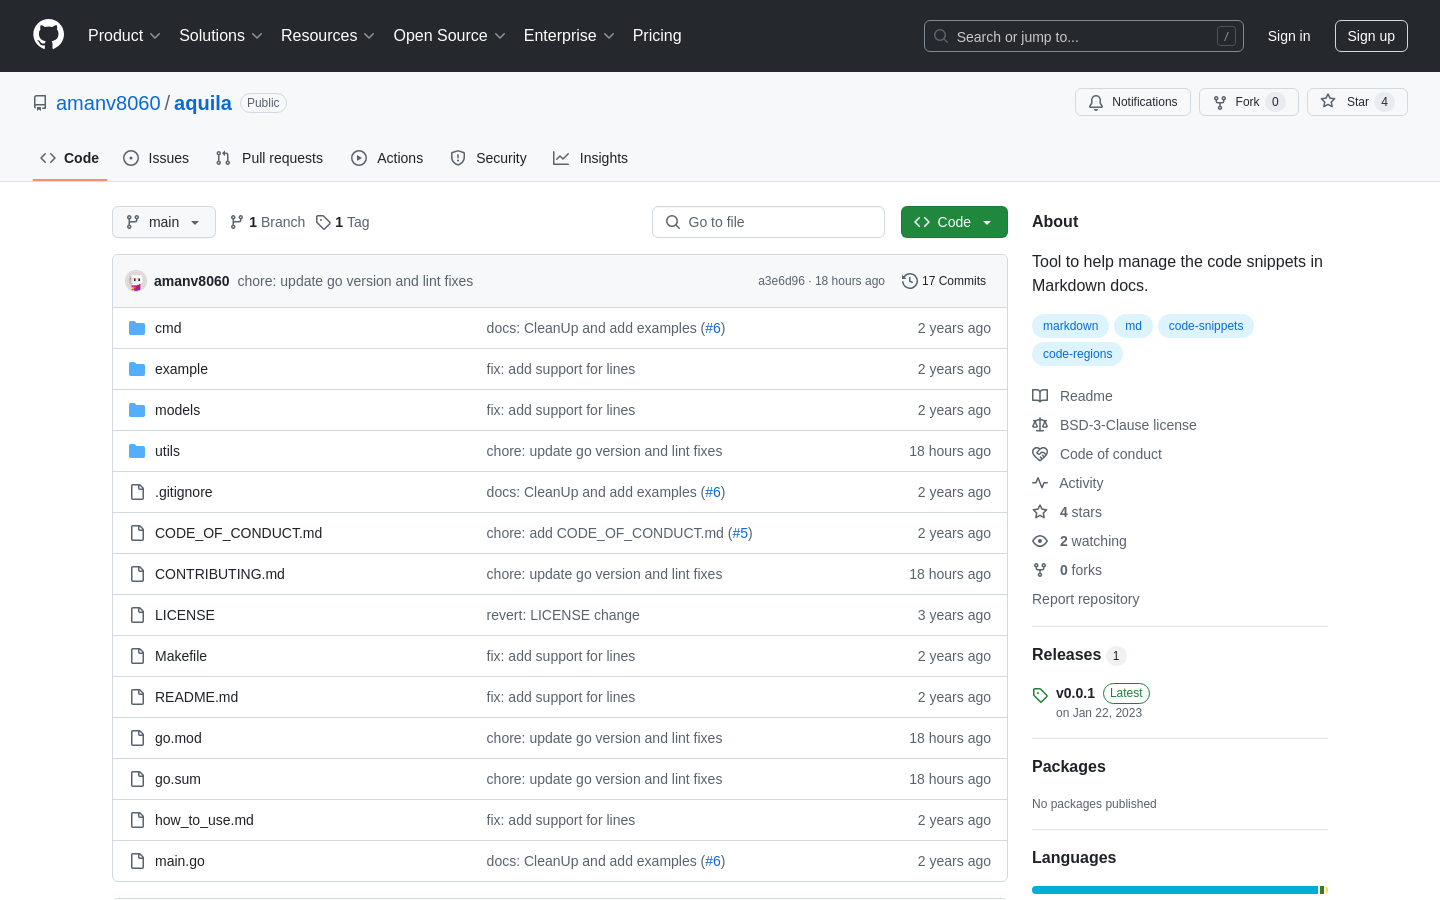This screenshot has width=1440, height=900.
Task: Click the Sign up button
Action: pos(1371,36)
